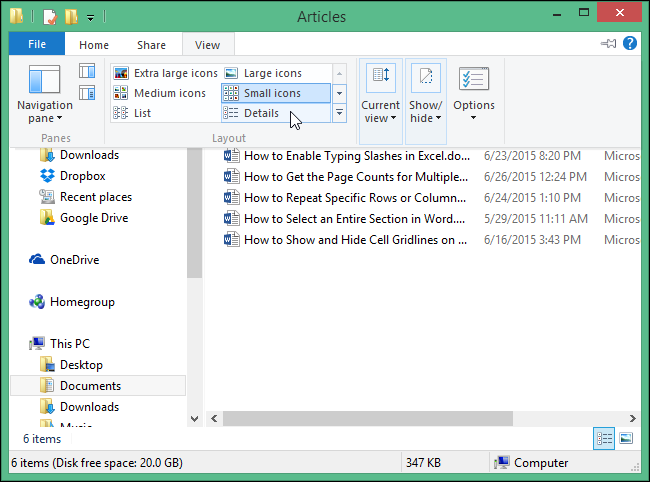Toggle the Preview pane icon
Screen dimensions: 650x482
tap(87, 71)
